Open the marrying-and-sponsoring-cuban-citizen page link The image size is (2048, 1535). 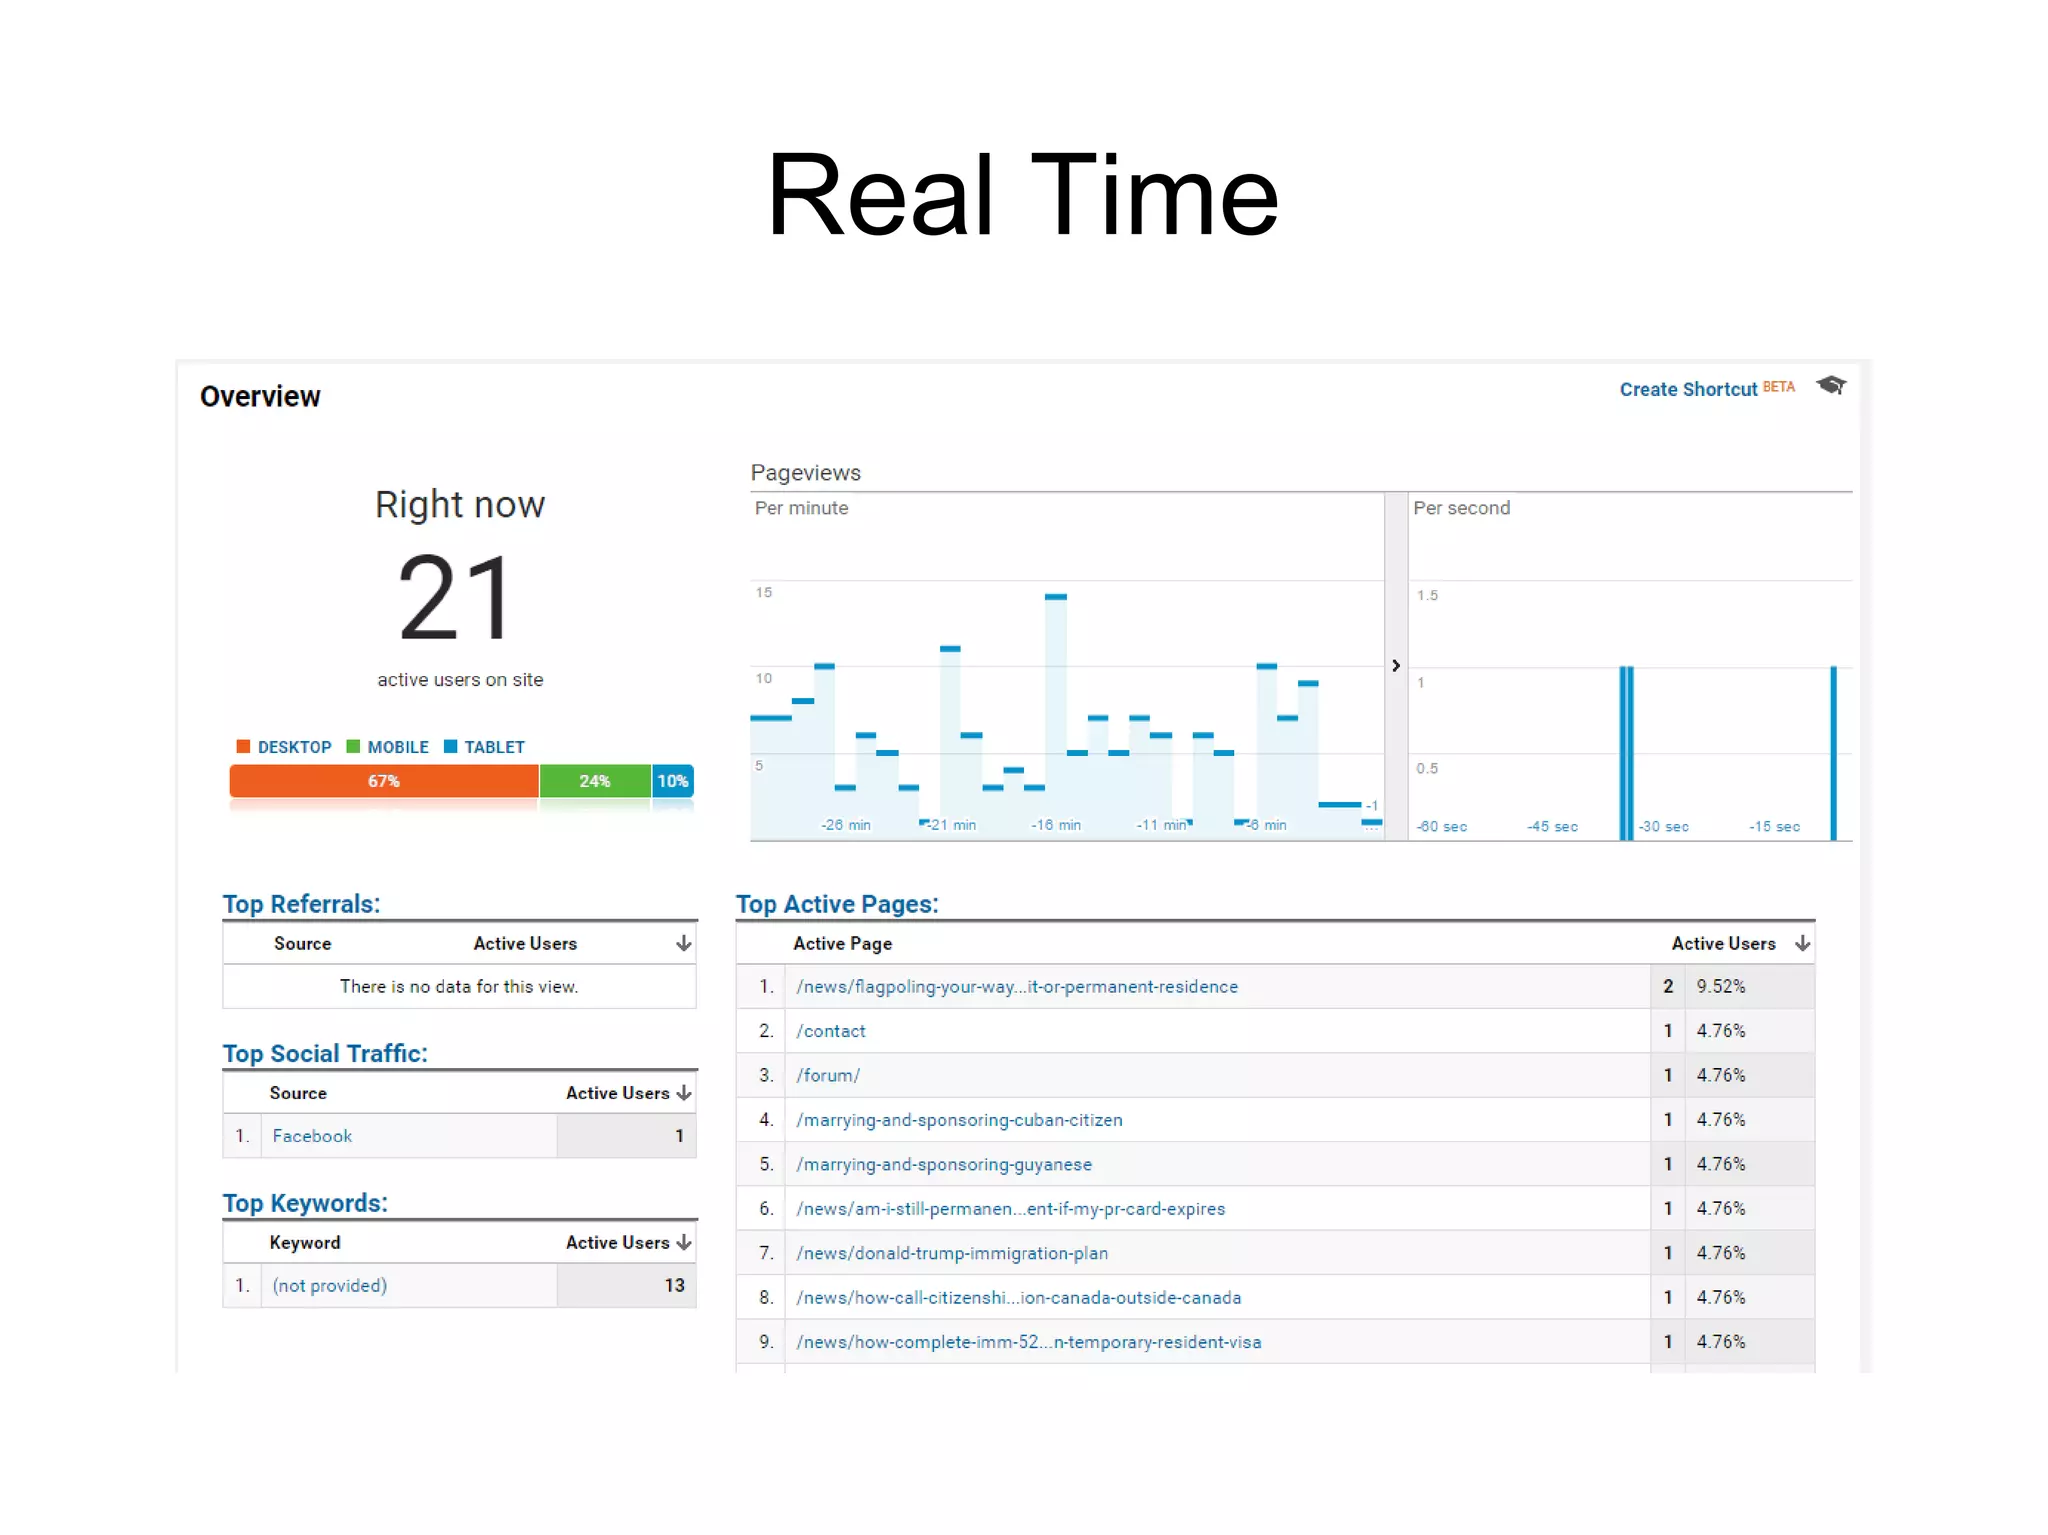(x=959, y=1120)
